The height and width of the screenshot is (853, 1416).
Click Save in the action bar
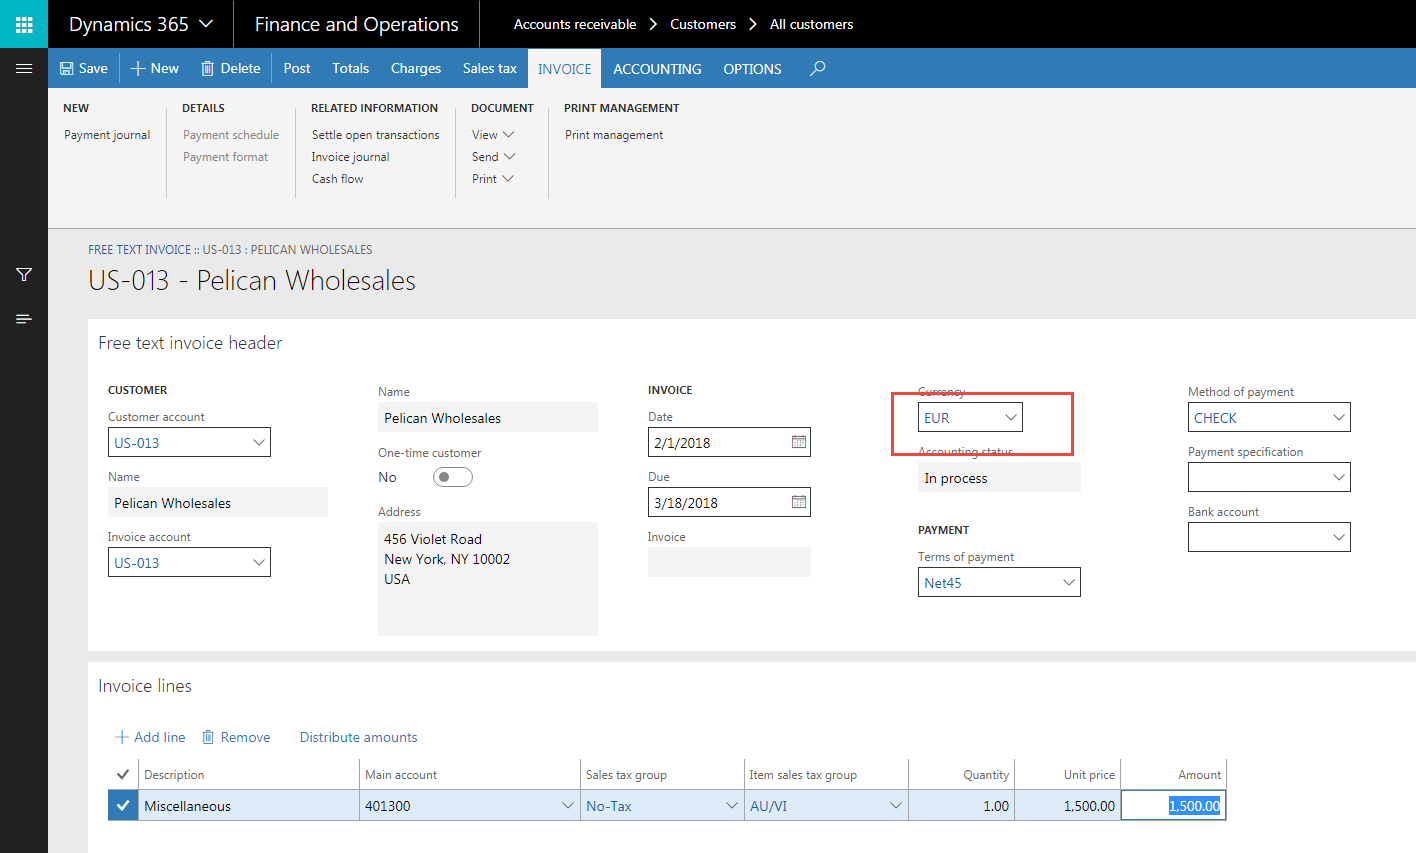(x=84, y=68)
